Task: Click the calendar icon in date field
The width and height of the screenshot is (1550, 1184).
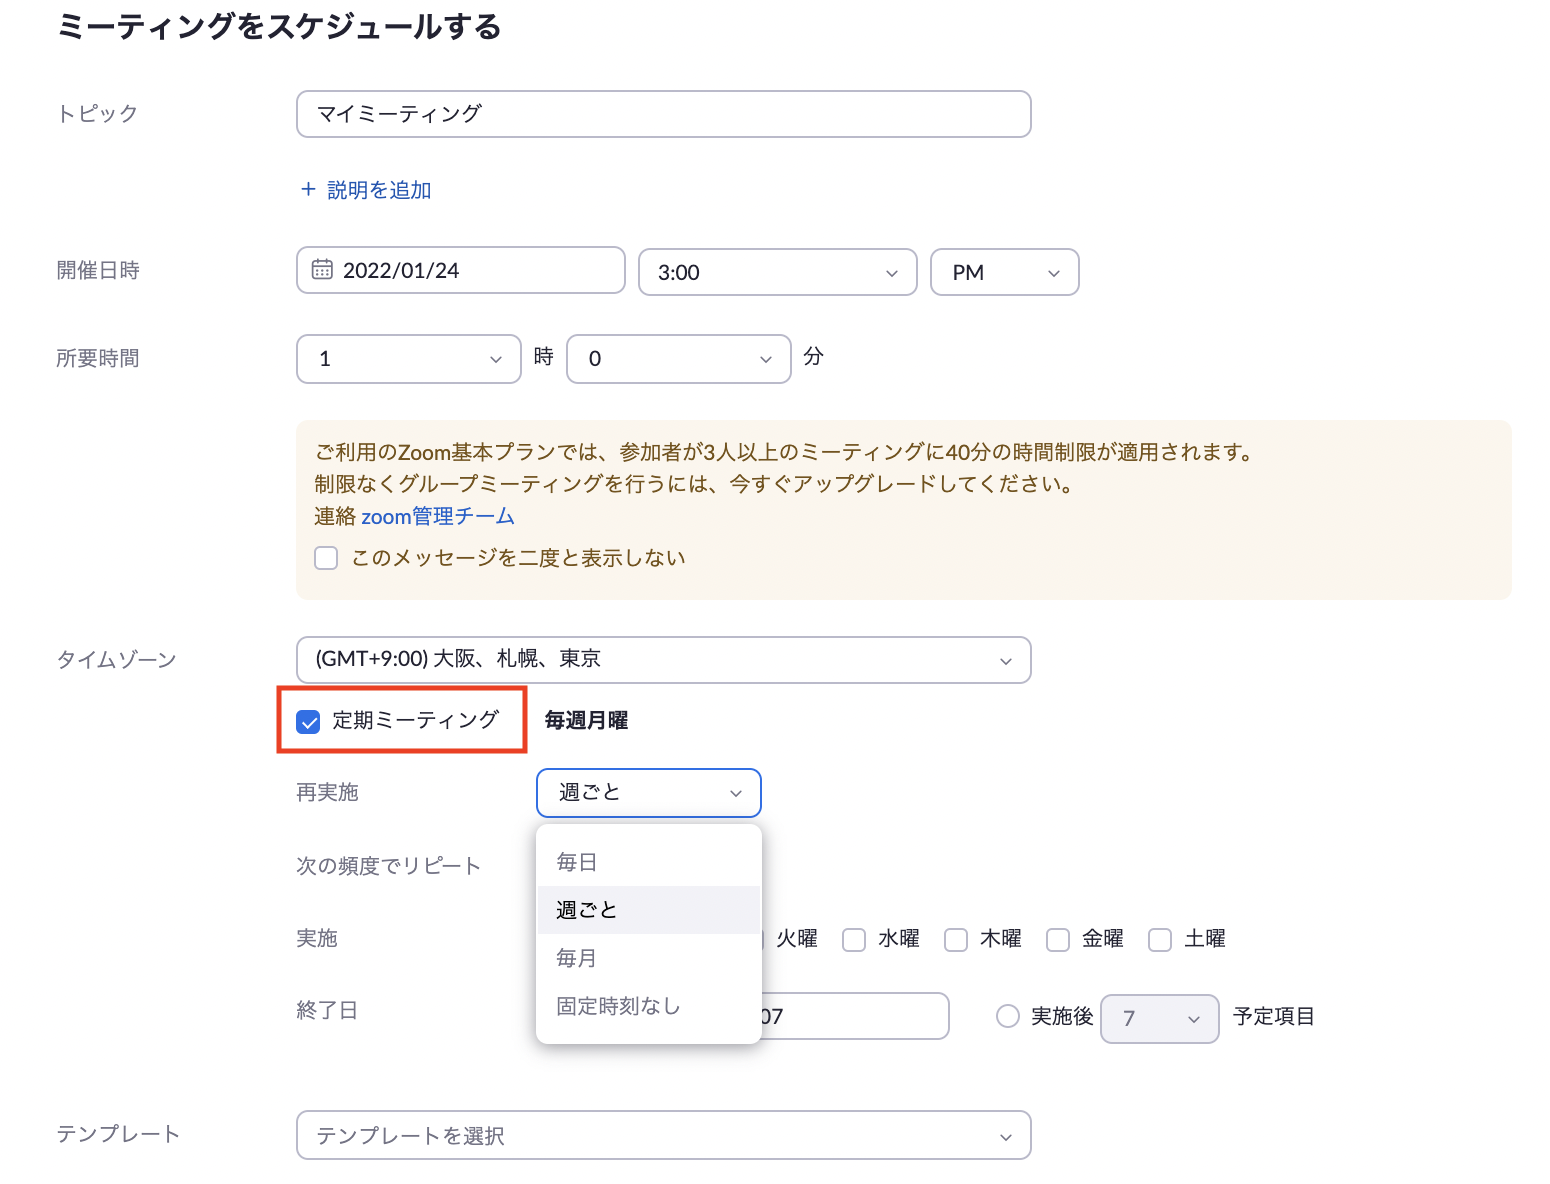Action: (x=322, y=270)
